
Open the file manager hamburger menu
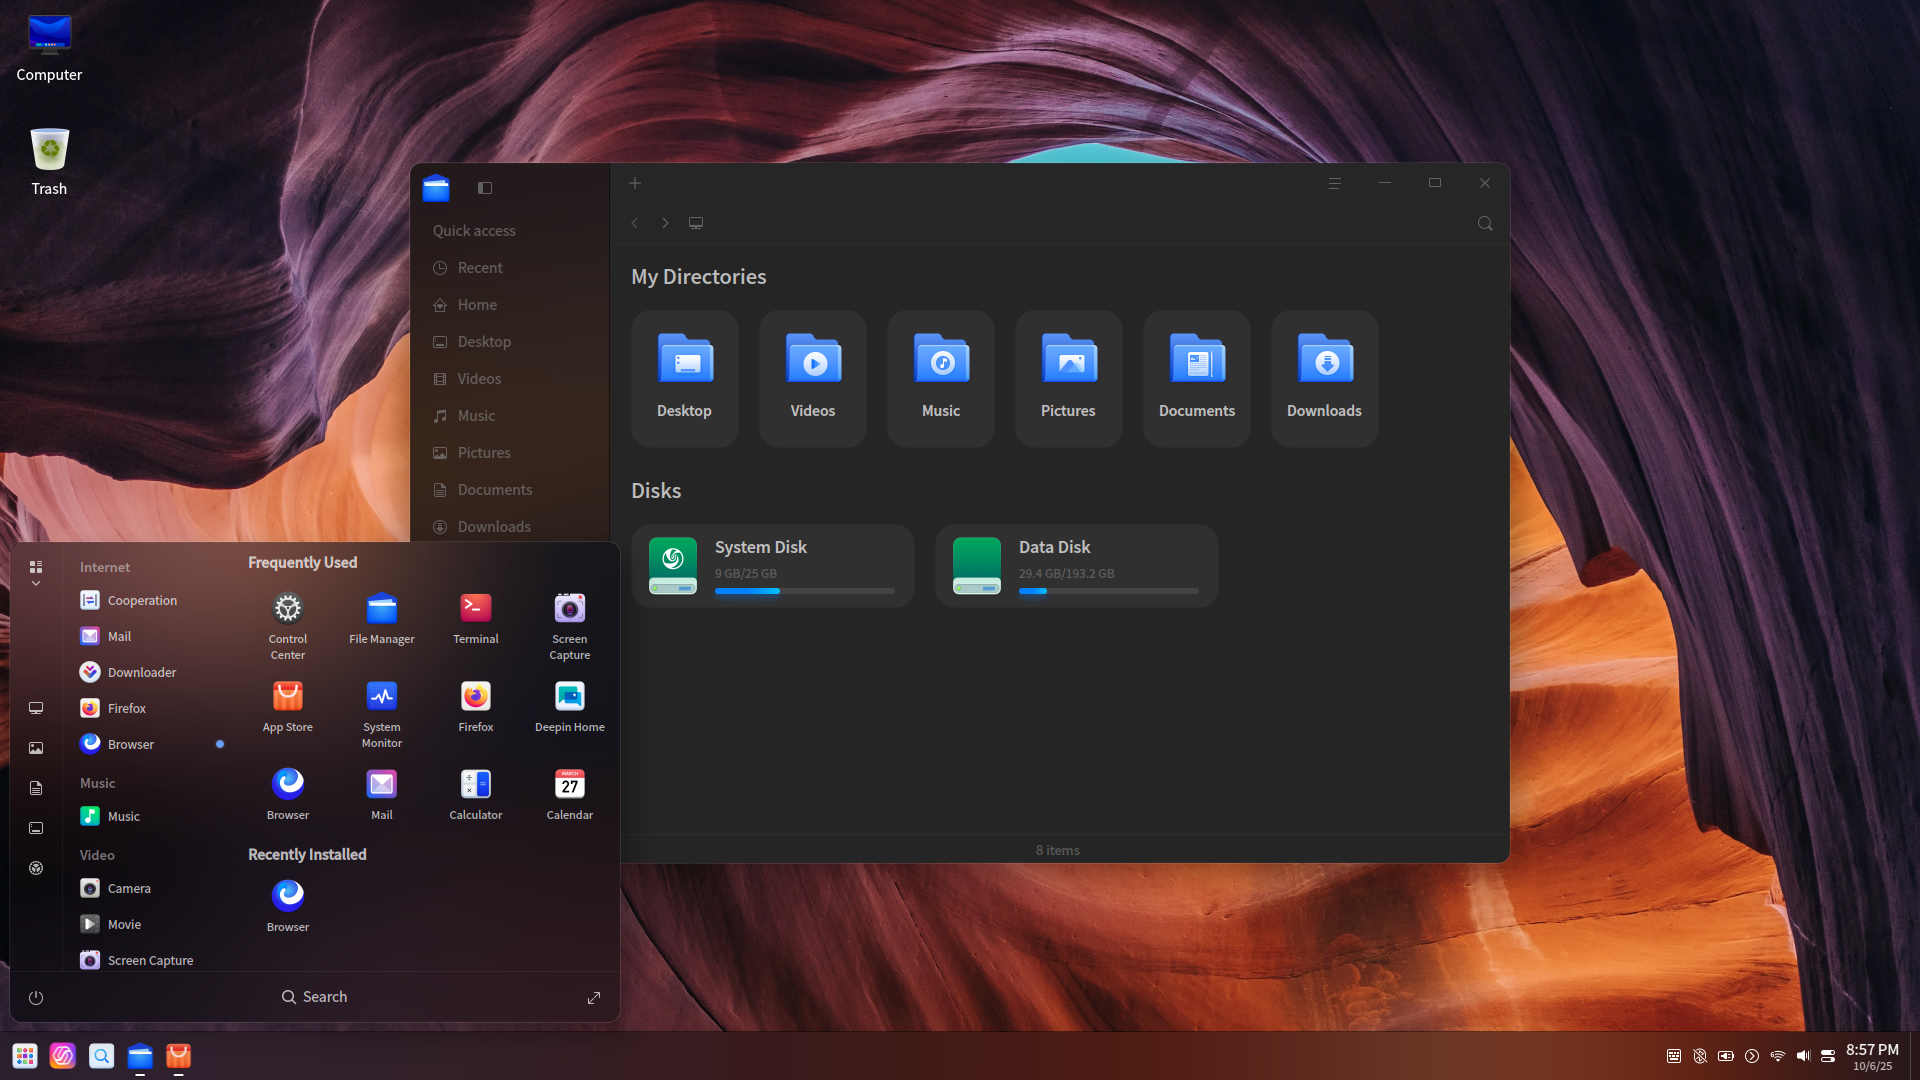point(1334,183)
